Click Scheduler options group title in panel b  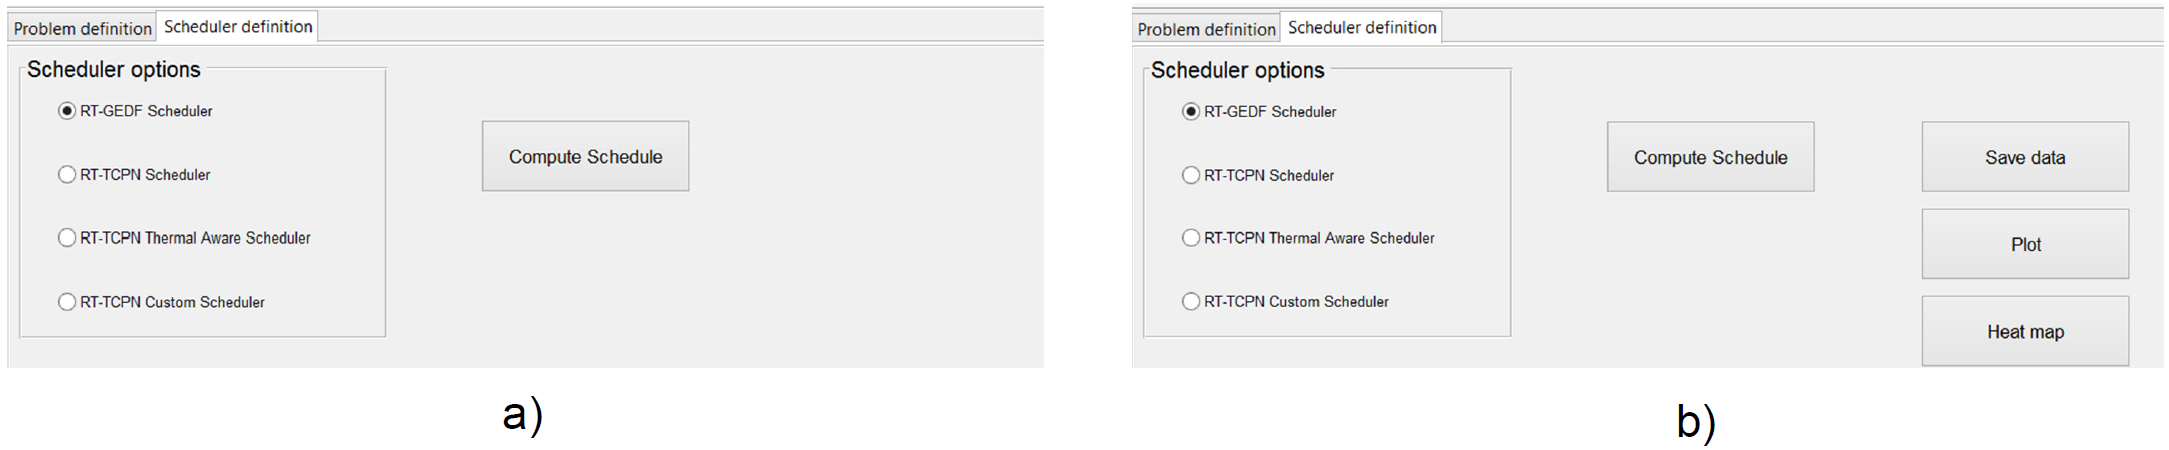(x=1237, y=71)
